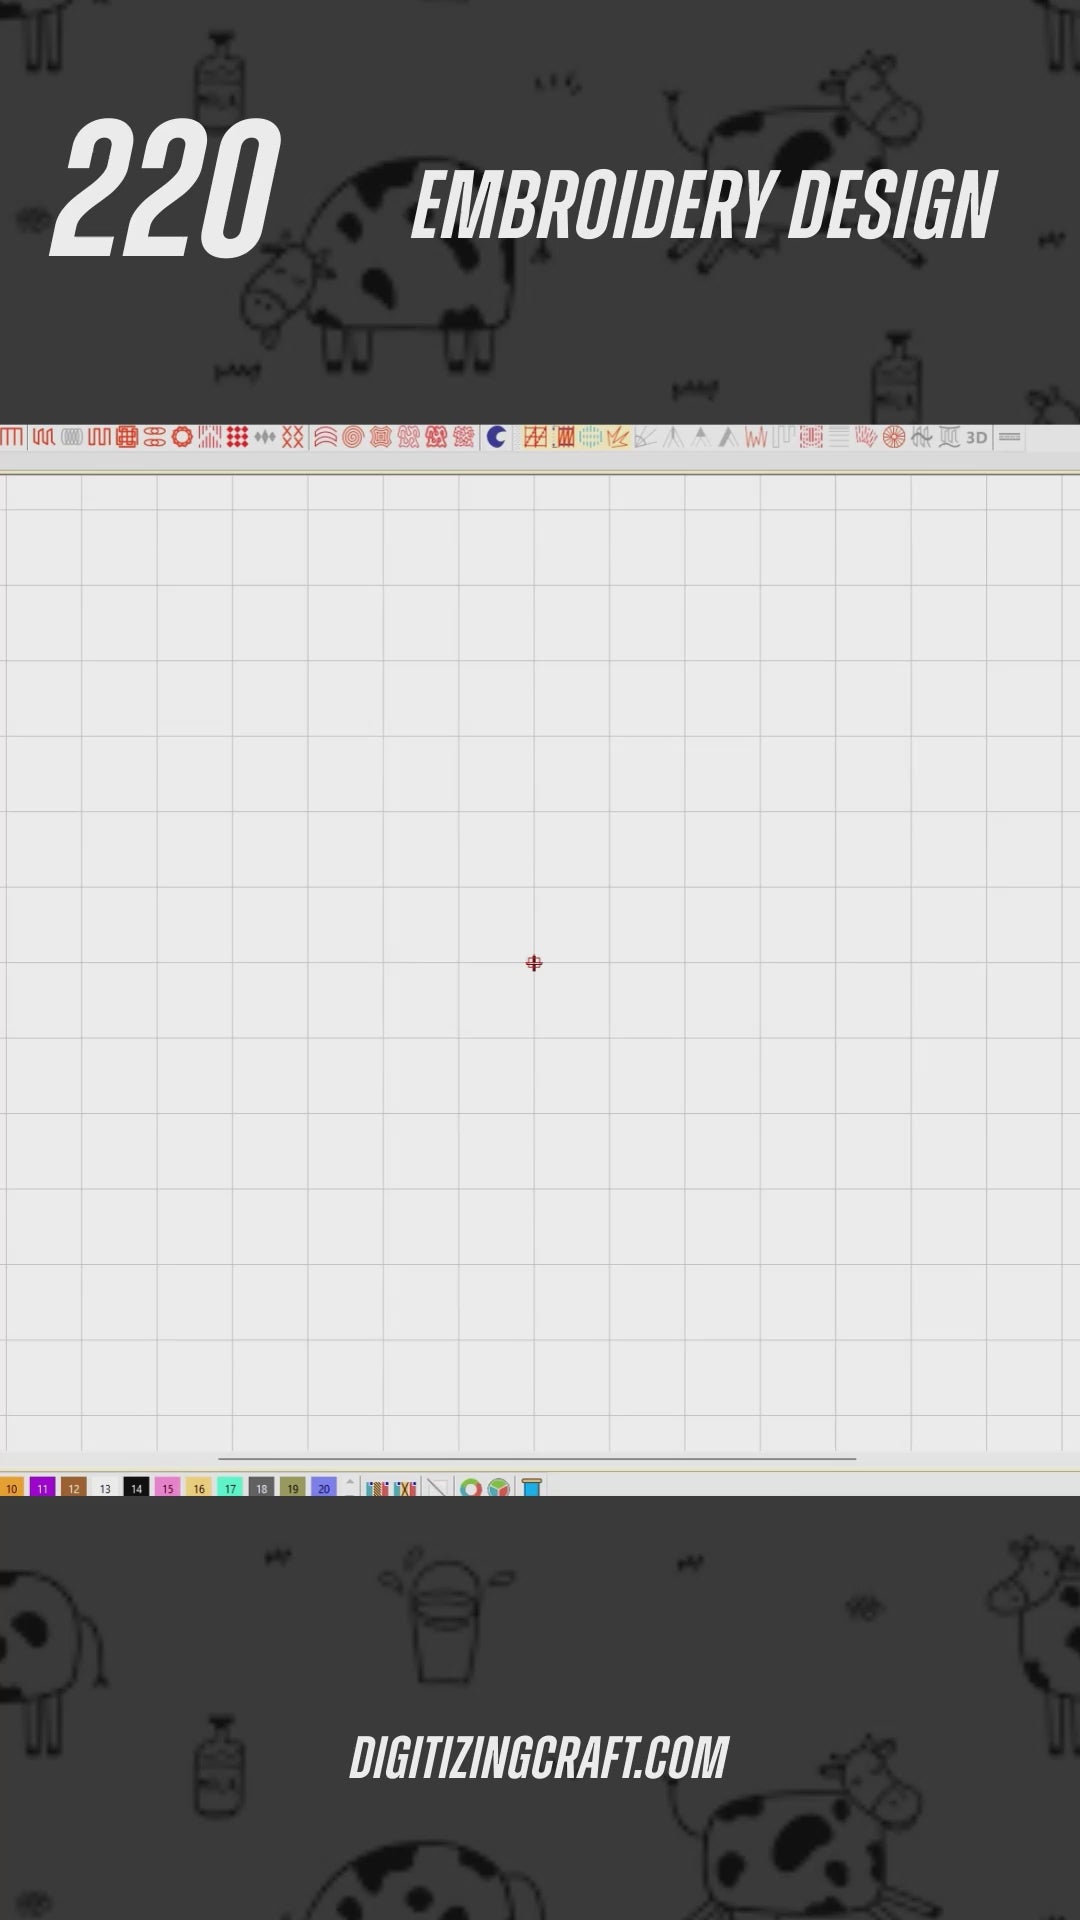The width and height of the screenshot is (1080, 1920).
Task: Expand the color palette scroll arrow
Action: [x=350, y=1482]
